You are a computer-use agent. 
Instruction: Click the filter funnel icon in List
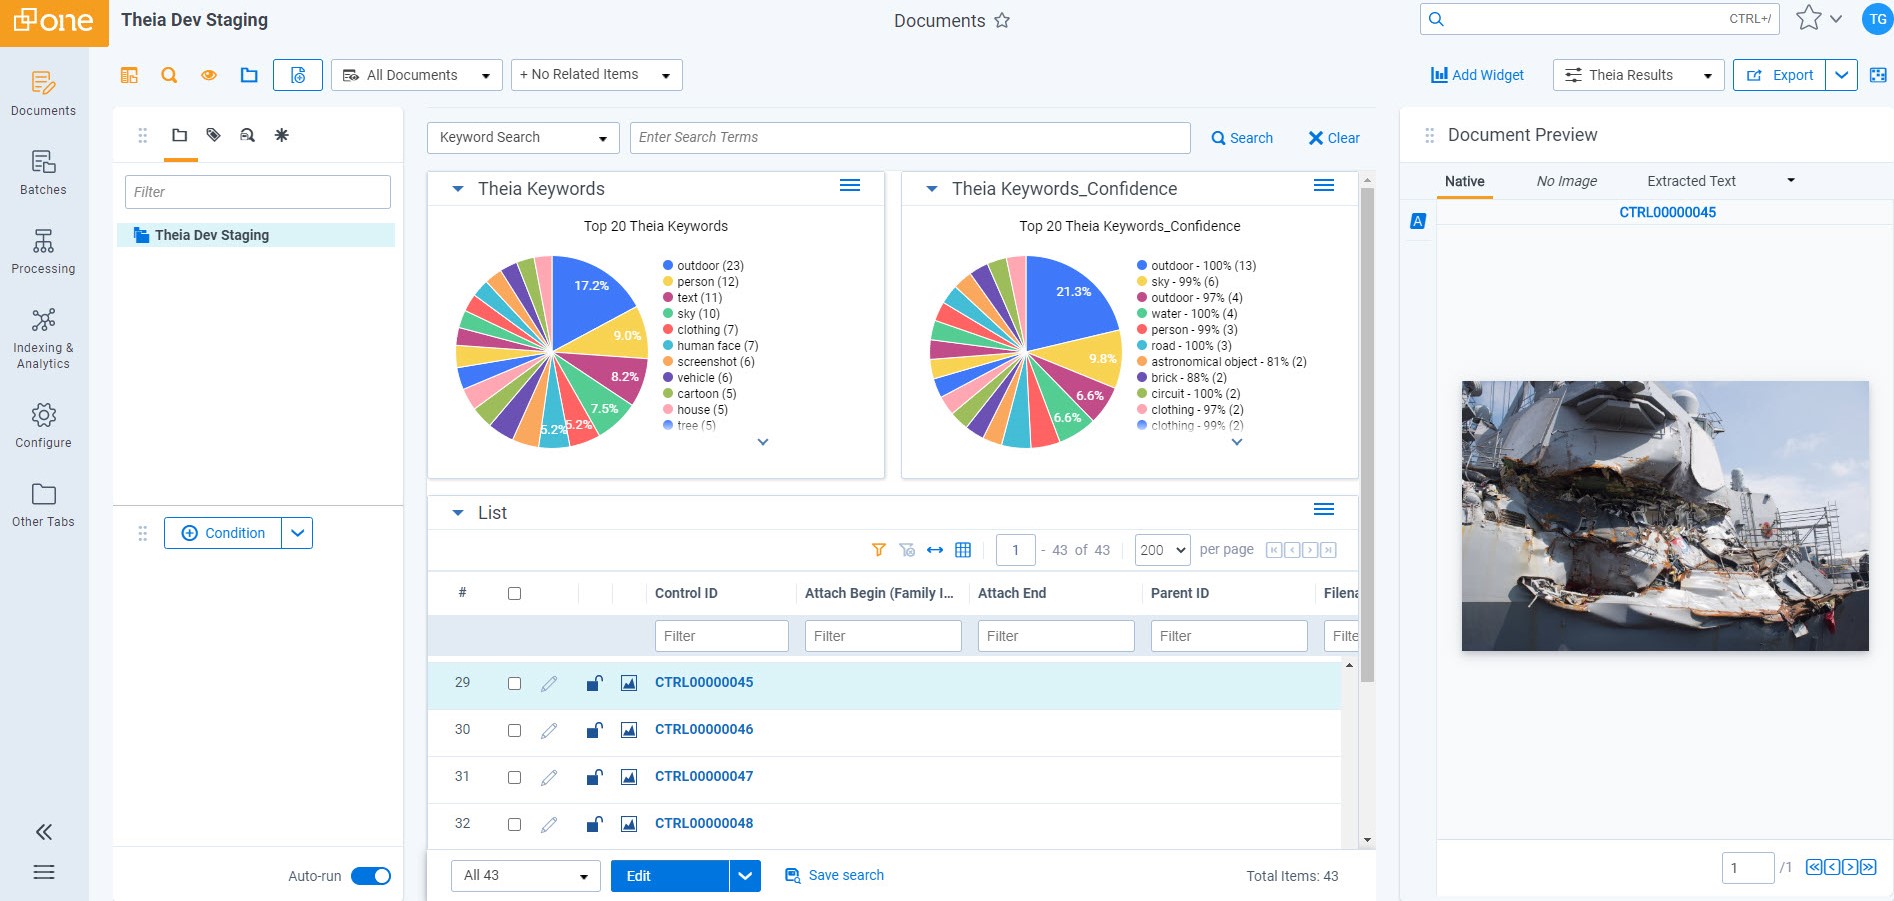[878, 550]
